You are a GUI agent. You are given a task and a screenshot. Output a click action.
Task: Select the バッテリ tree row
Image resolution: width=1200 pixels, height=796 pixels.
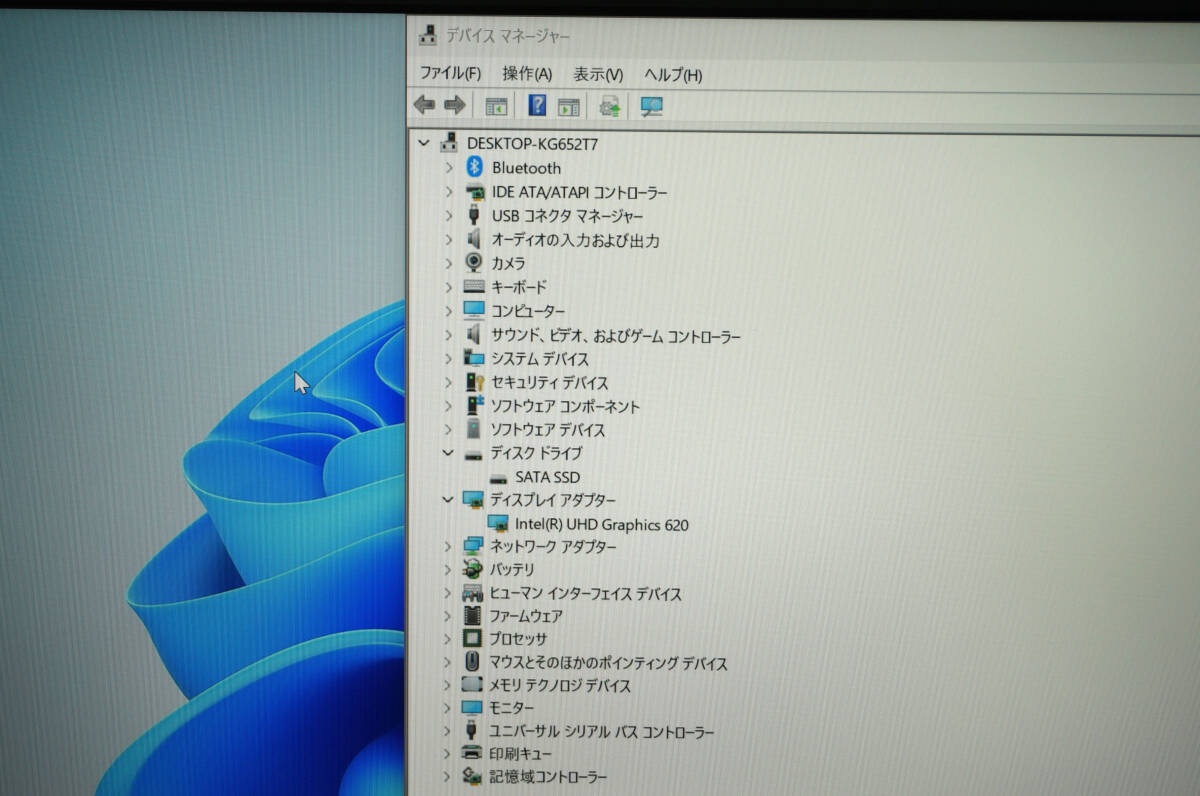[x=512, y=569]
